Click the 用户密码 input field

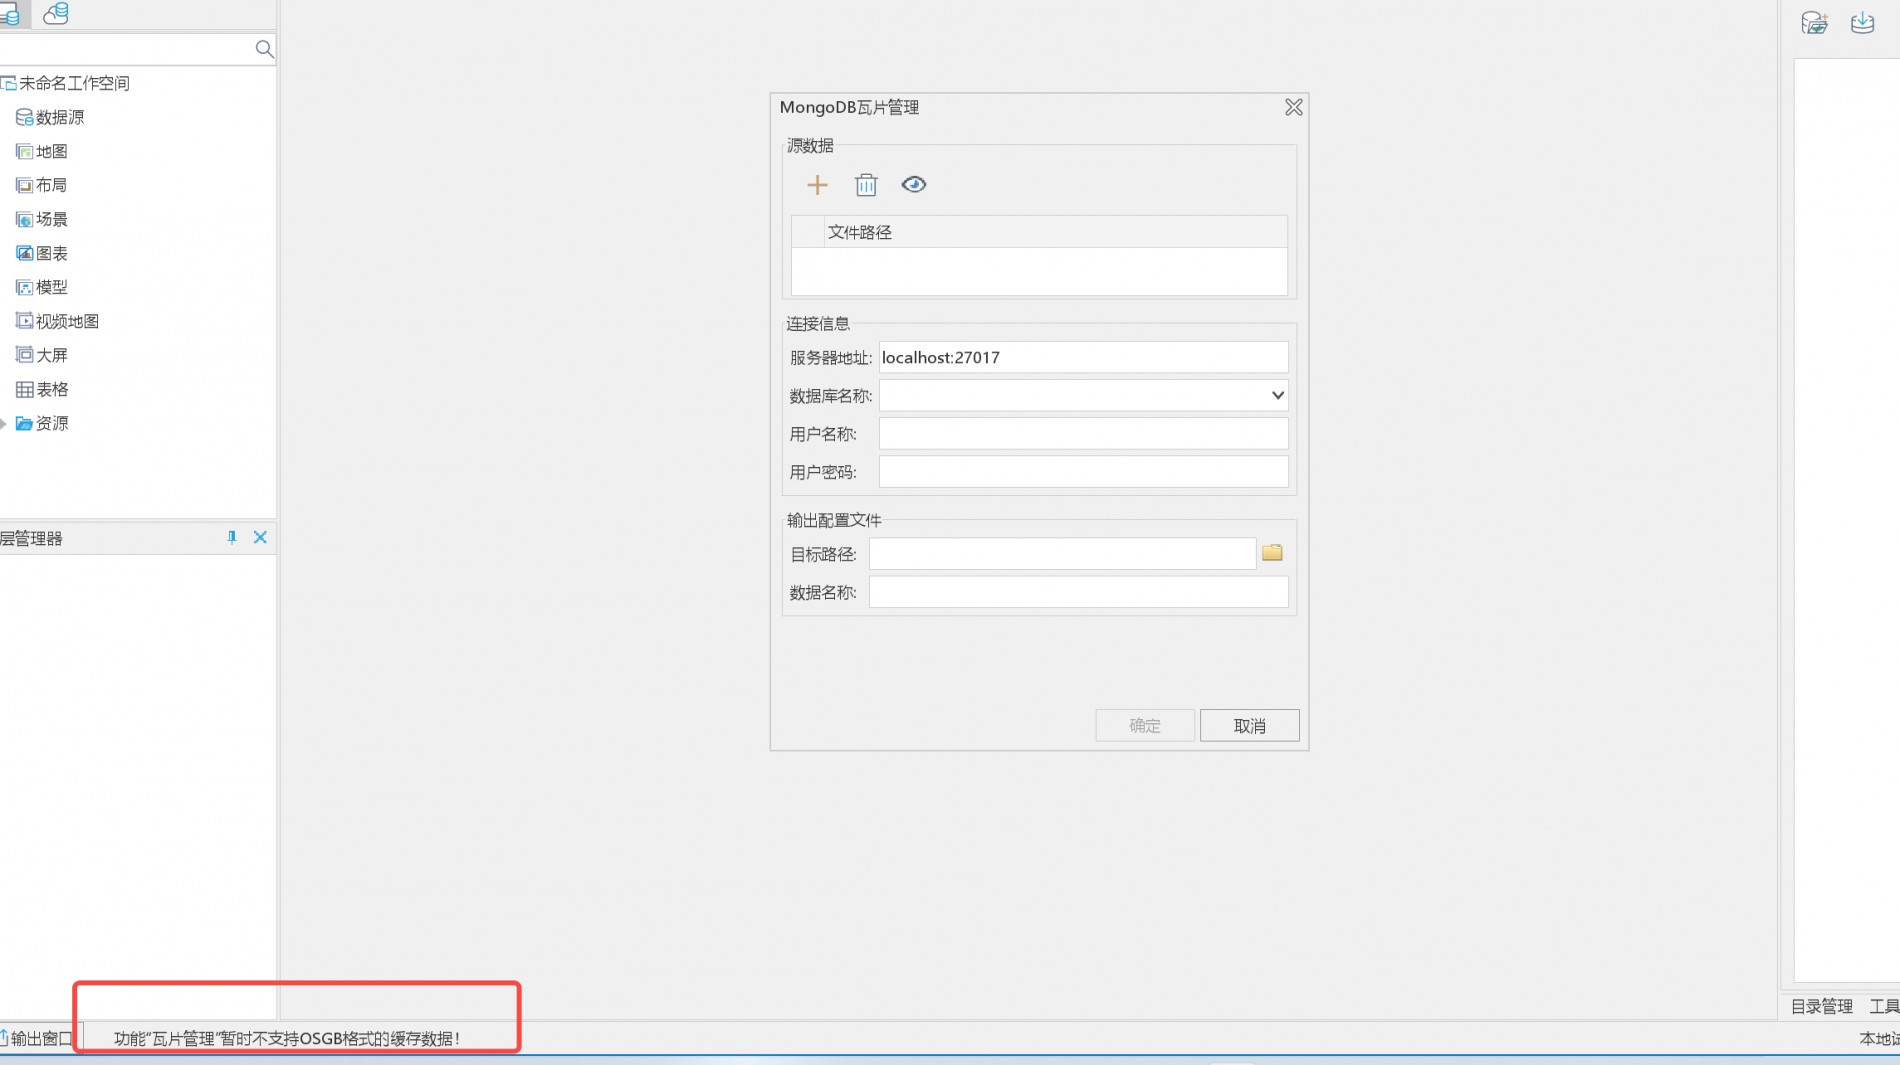[x=1083, y=471]
